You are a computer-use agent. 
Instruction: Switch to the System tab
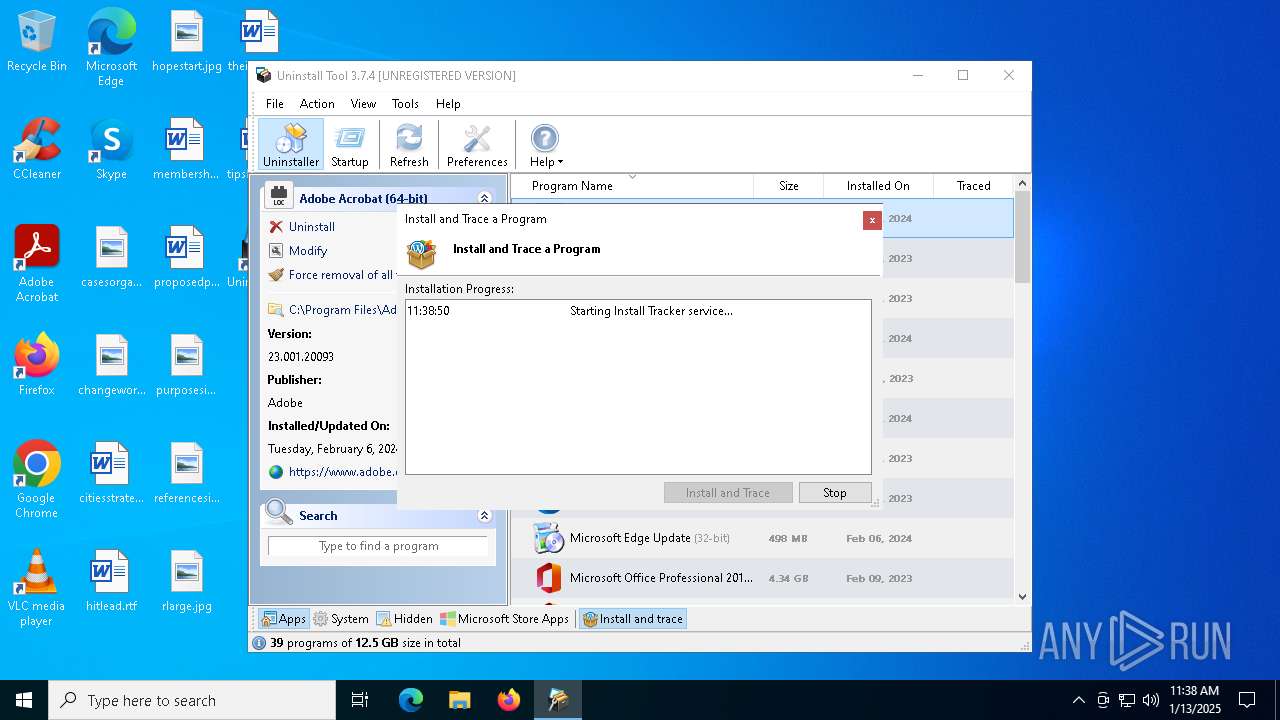click(341, 619)
